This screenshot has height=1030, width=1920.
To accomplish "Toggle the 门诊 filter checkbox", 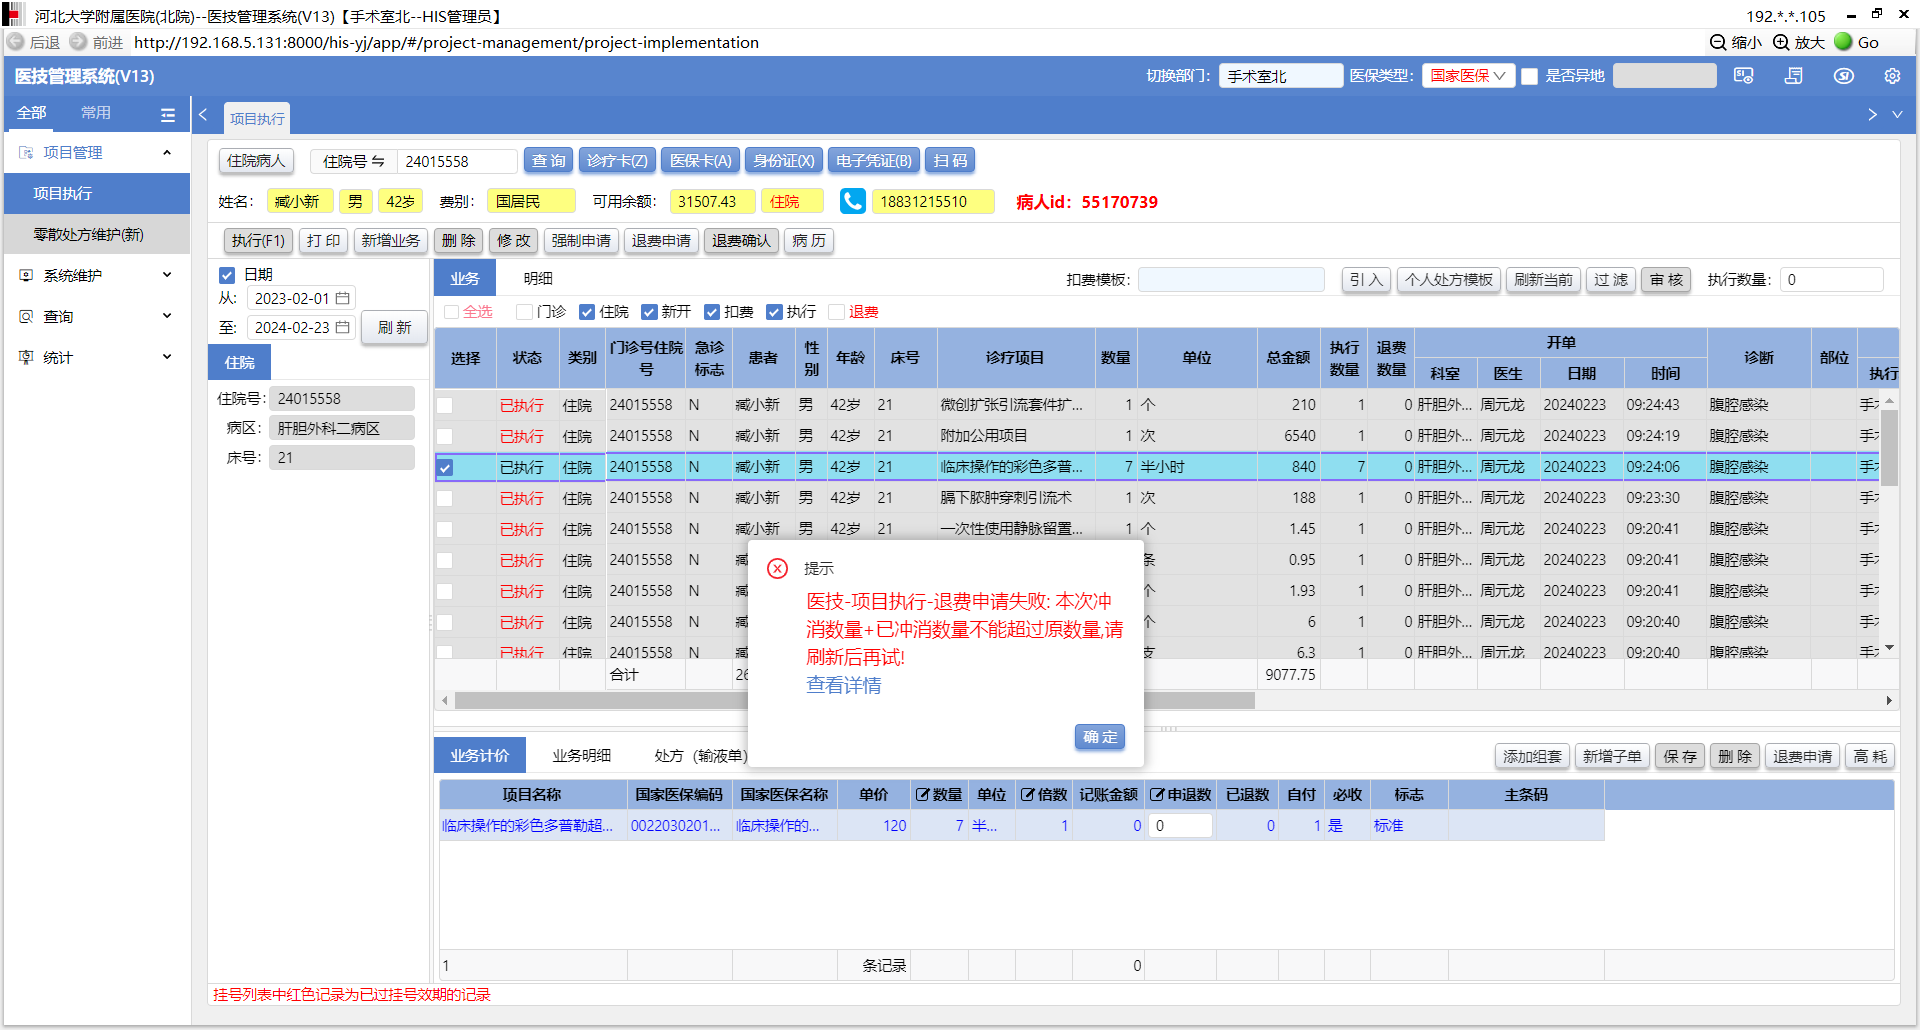I will coord(524,312).
